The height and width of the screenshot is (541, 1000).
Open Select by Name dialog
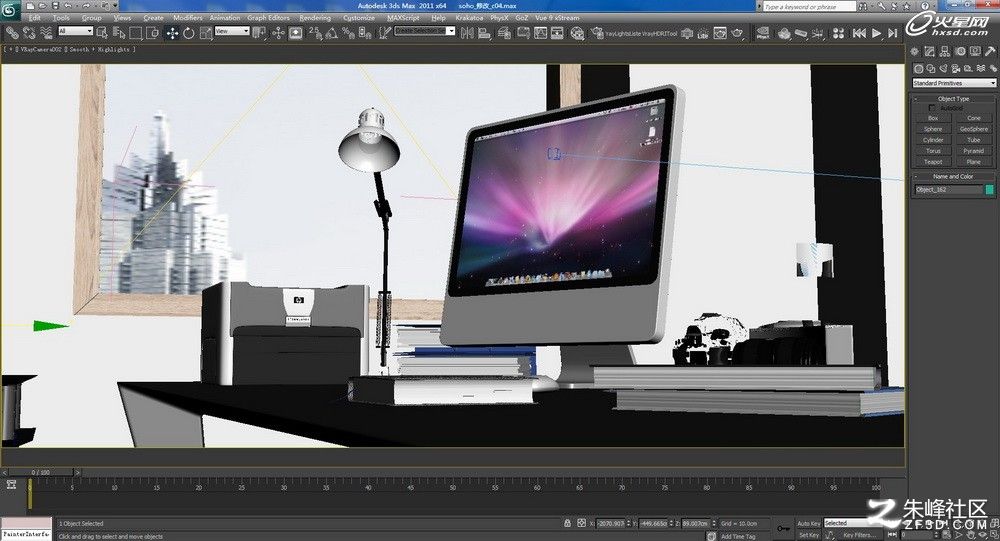119,32
